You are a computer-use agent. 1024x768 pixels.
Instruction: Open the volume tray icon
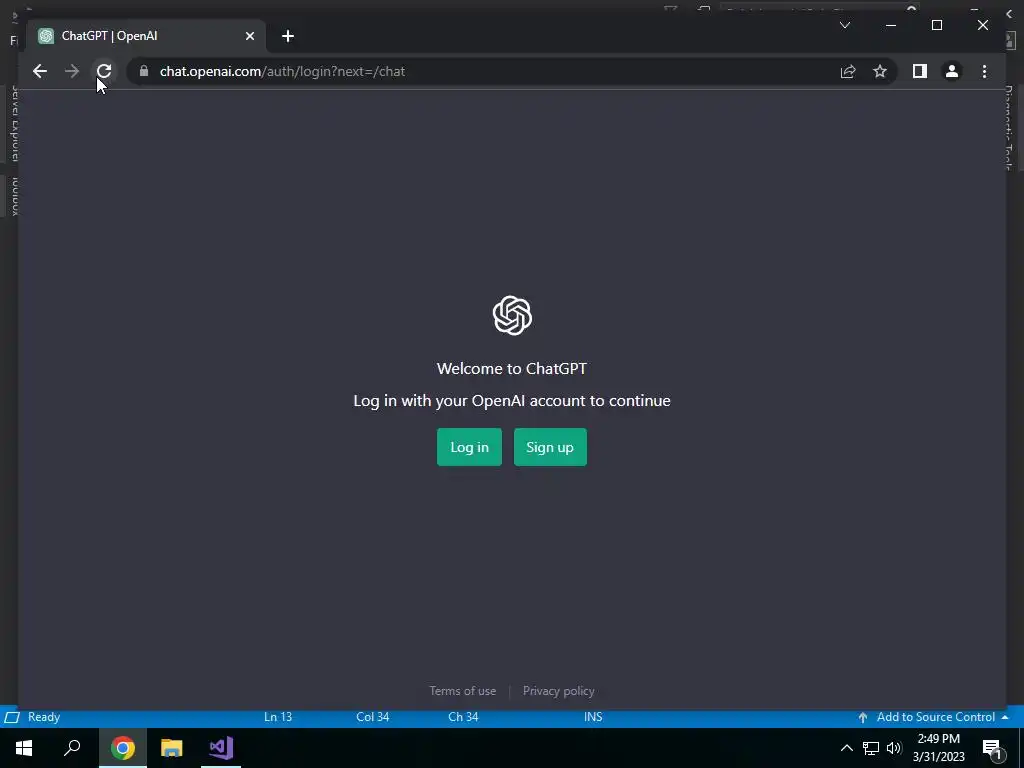tap(894, 748)
